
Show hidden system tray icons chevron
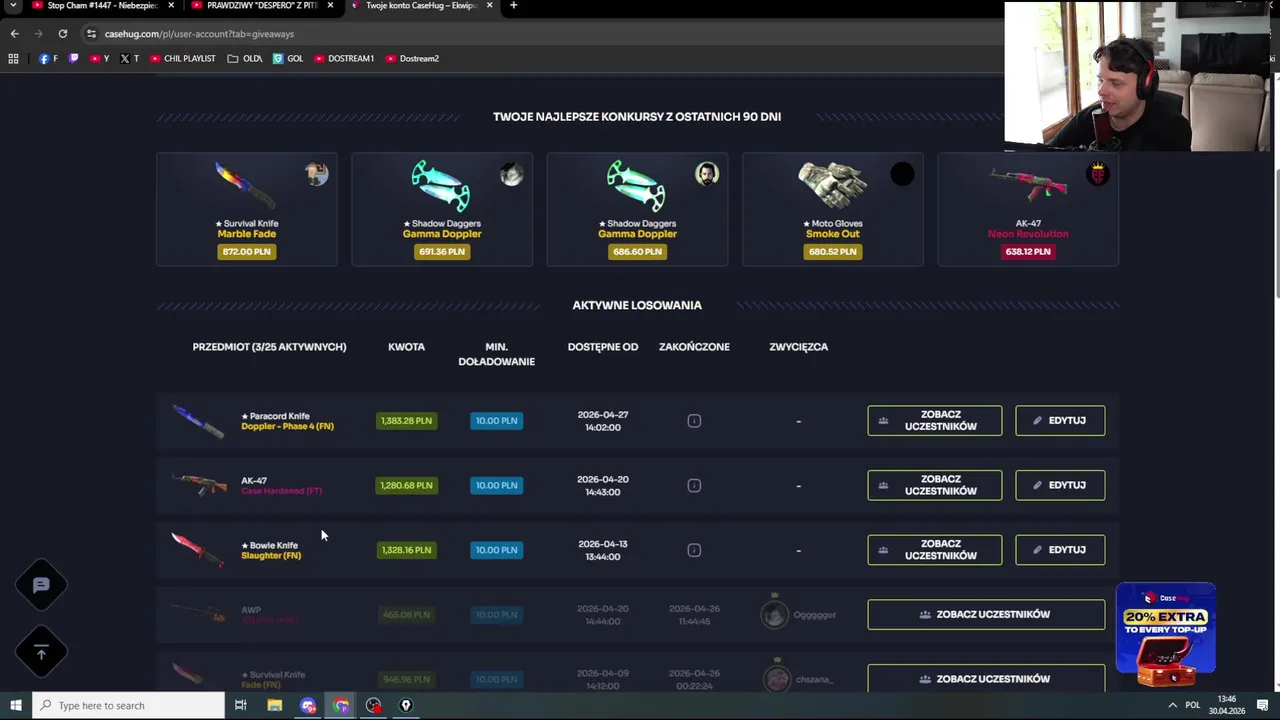click(x=1172, y=705)
